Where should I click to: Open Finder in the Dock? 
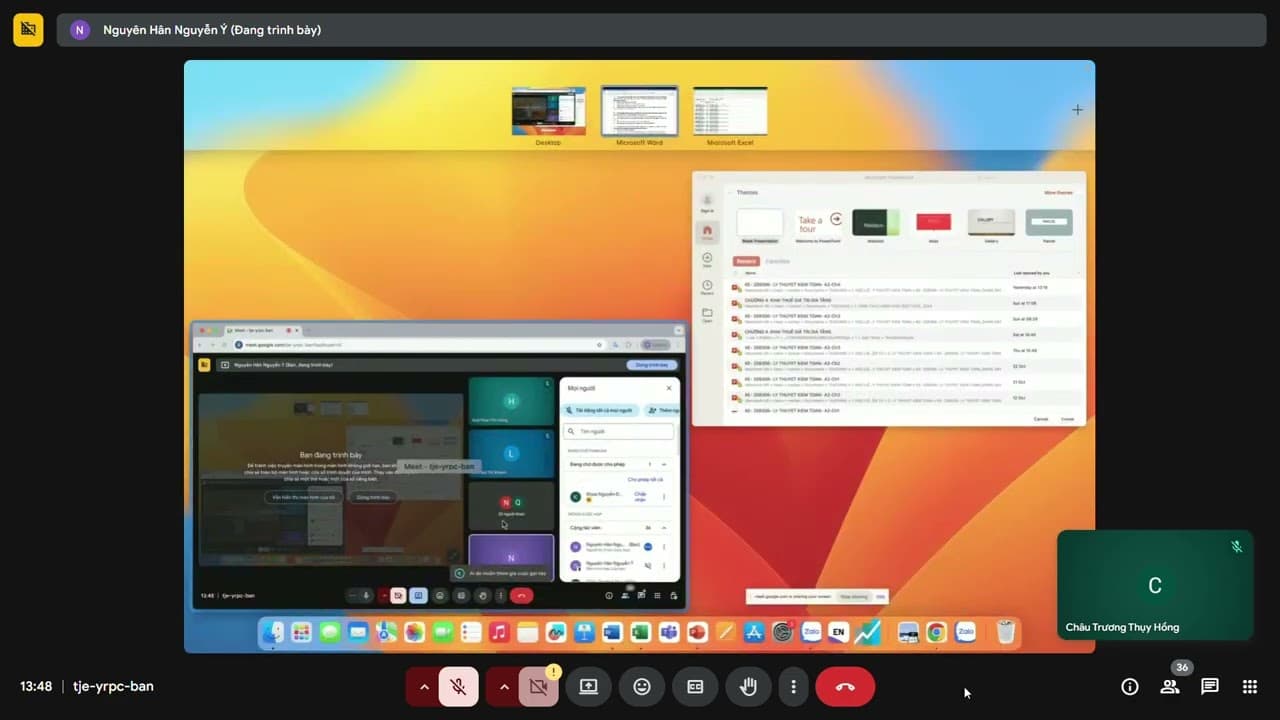click(x=273, y=632)
